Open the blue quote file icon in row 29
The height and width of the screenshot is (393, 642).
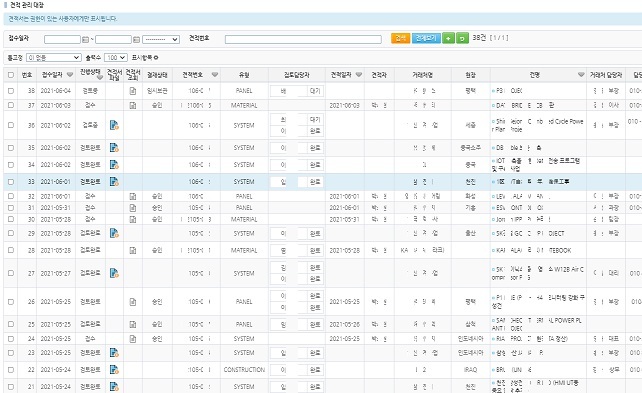[114, 233]
